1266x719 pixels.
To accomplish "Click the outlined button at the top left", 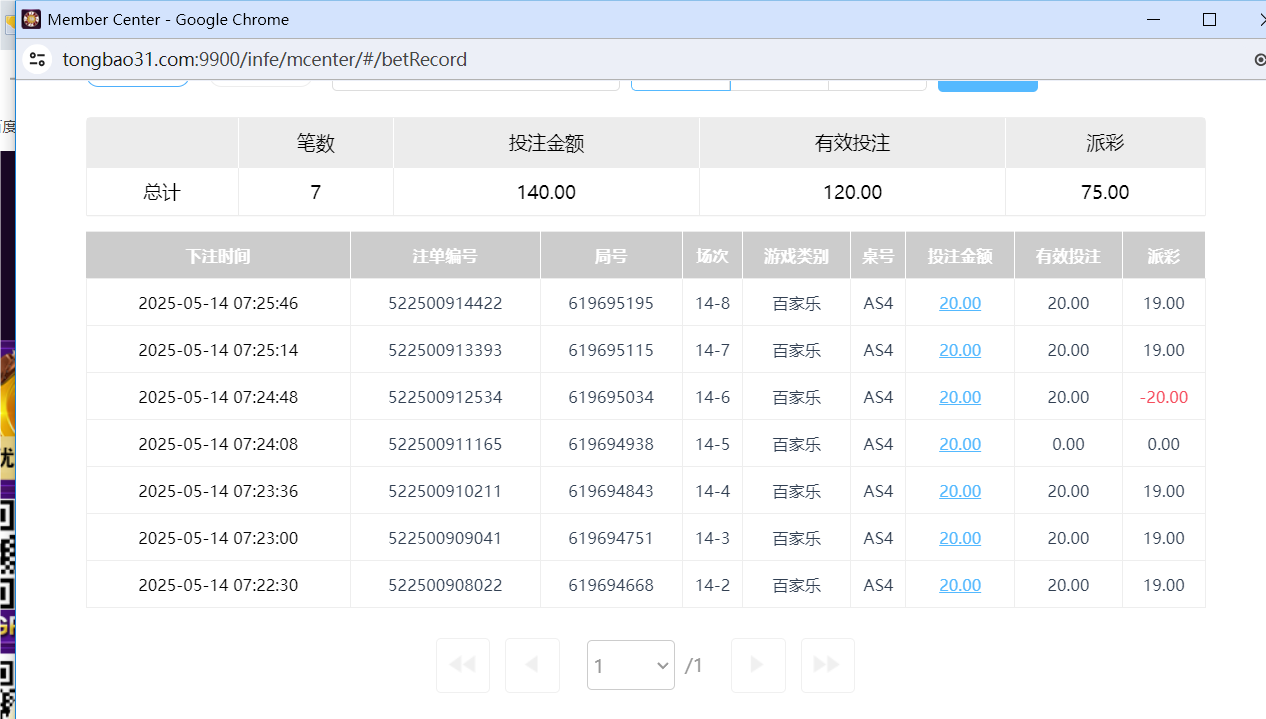I will [137, 87].
